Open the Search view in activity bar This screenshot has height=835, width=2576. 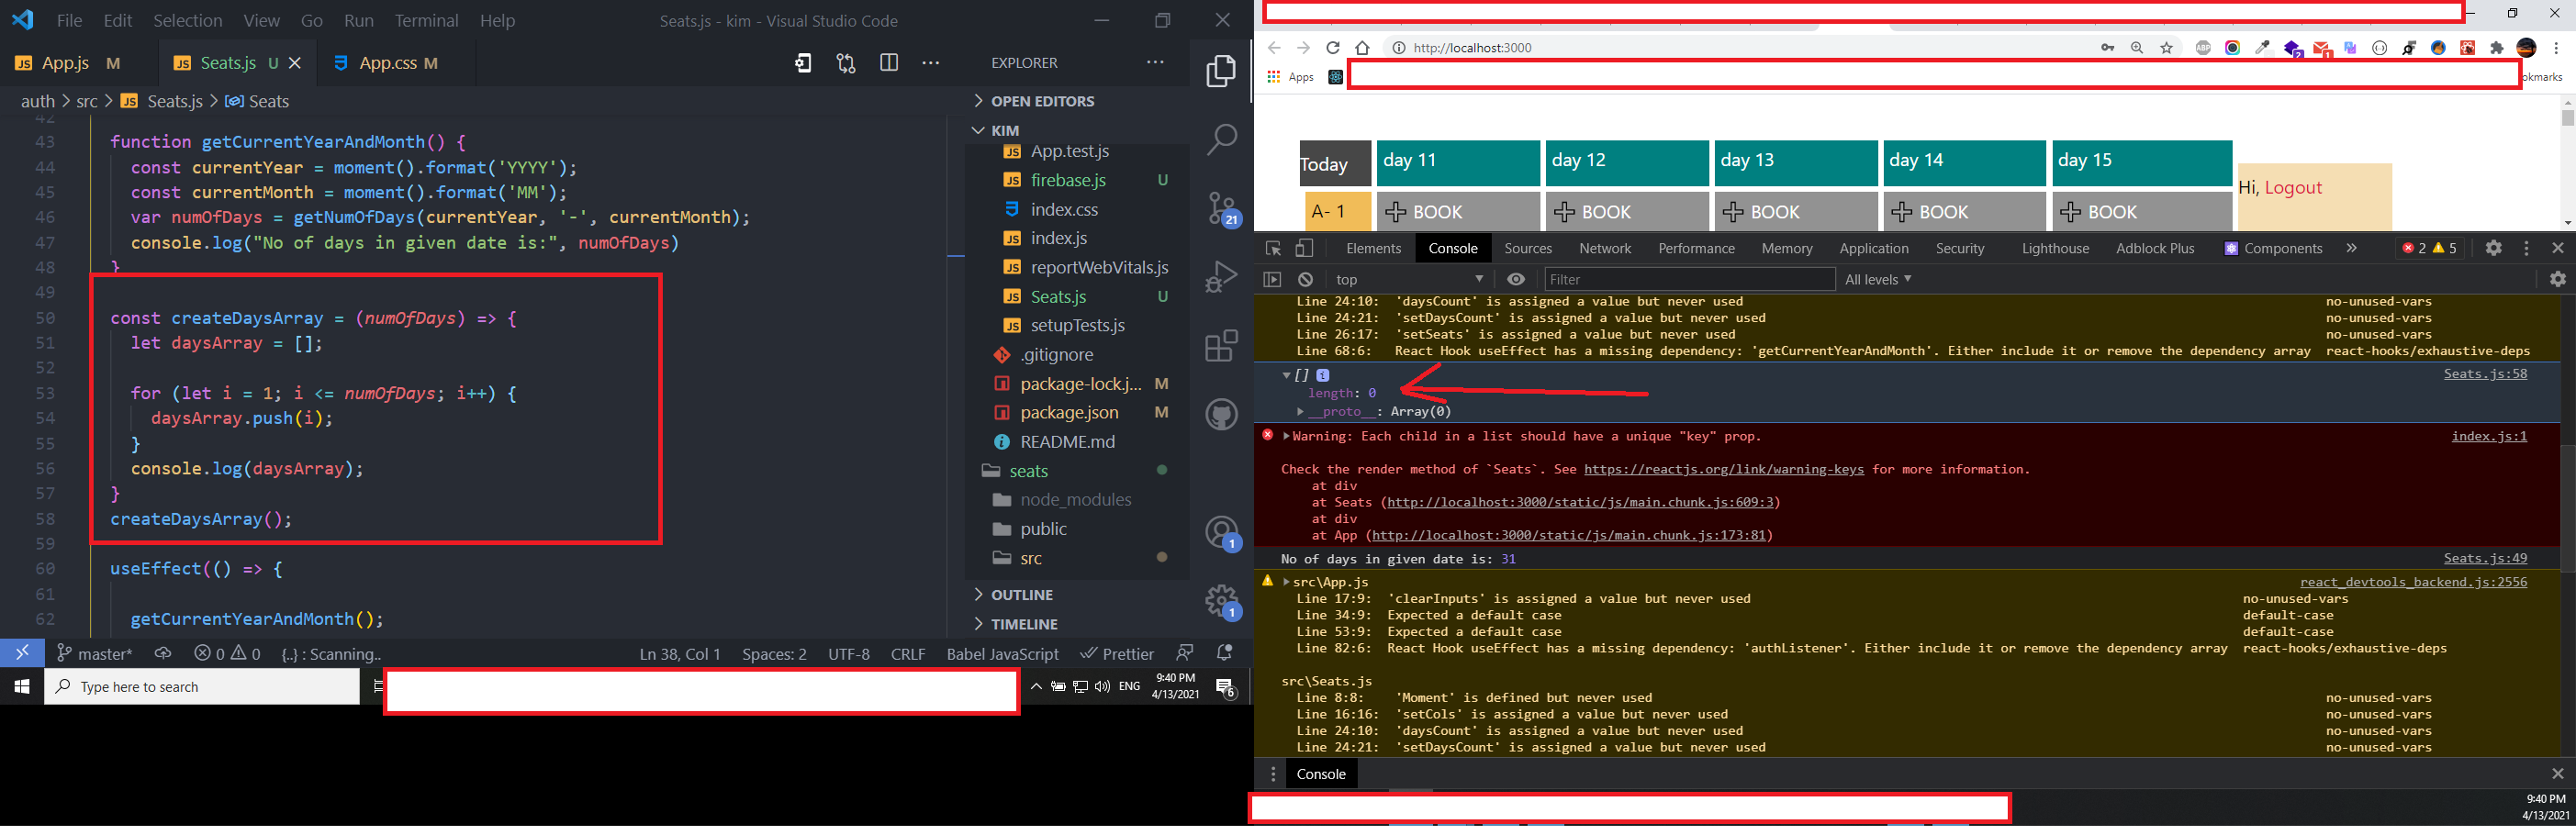click(1221, 139)
